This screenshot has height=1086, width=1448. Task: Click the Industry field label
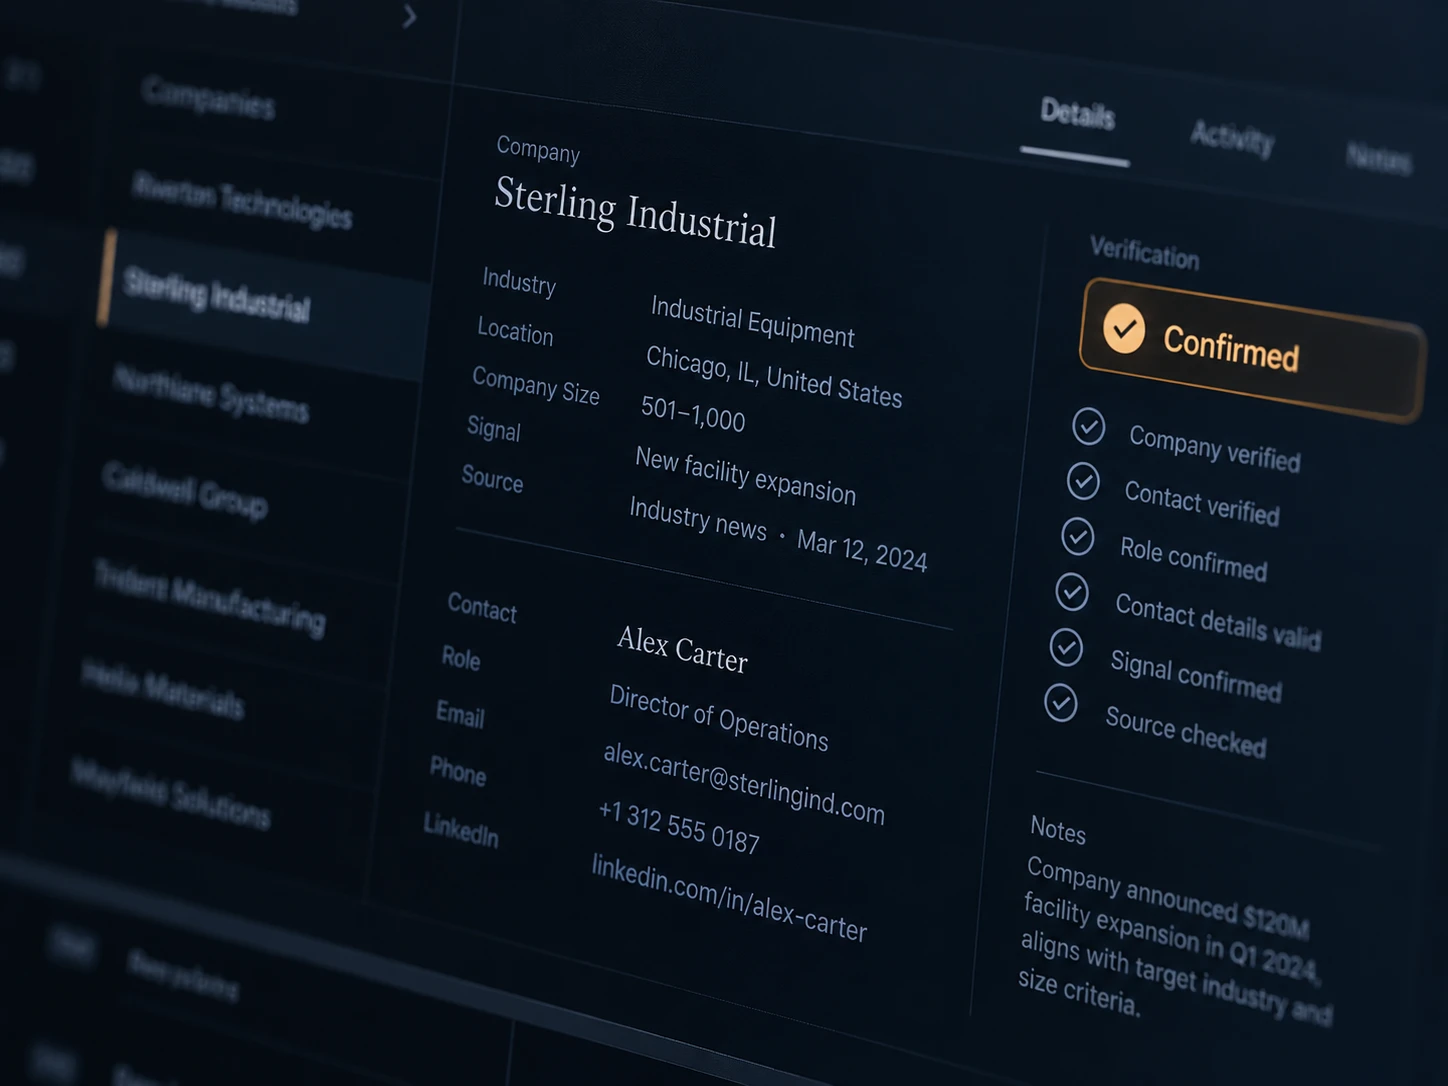point(519,281)
